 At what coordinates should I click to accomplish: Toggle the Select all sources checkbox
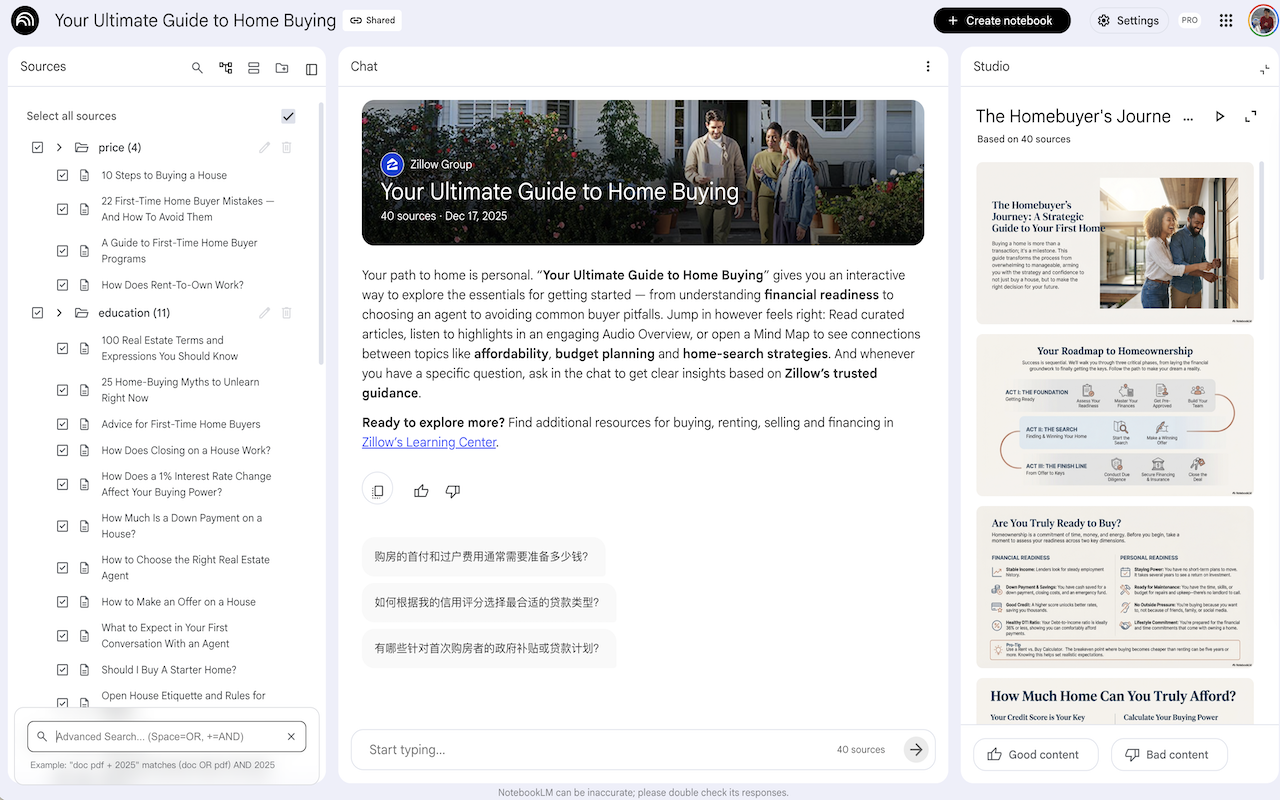(x=288, y=116)
